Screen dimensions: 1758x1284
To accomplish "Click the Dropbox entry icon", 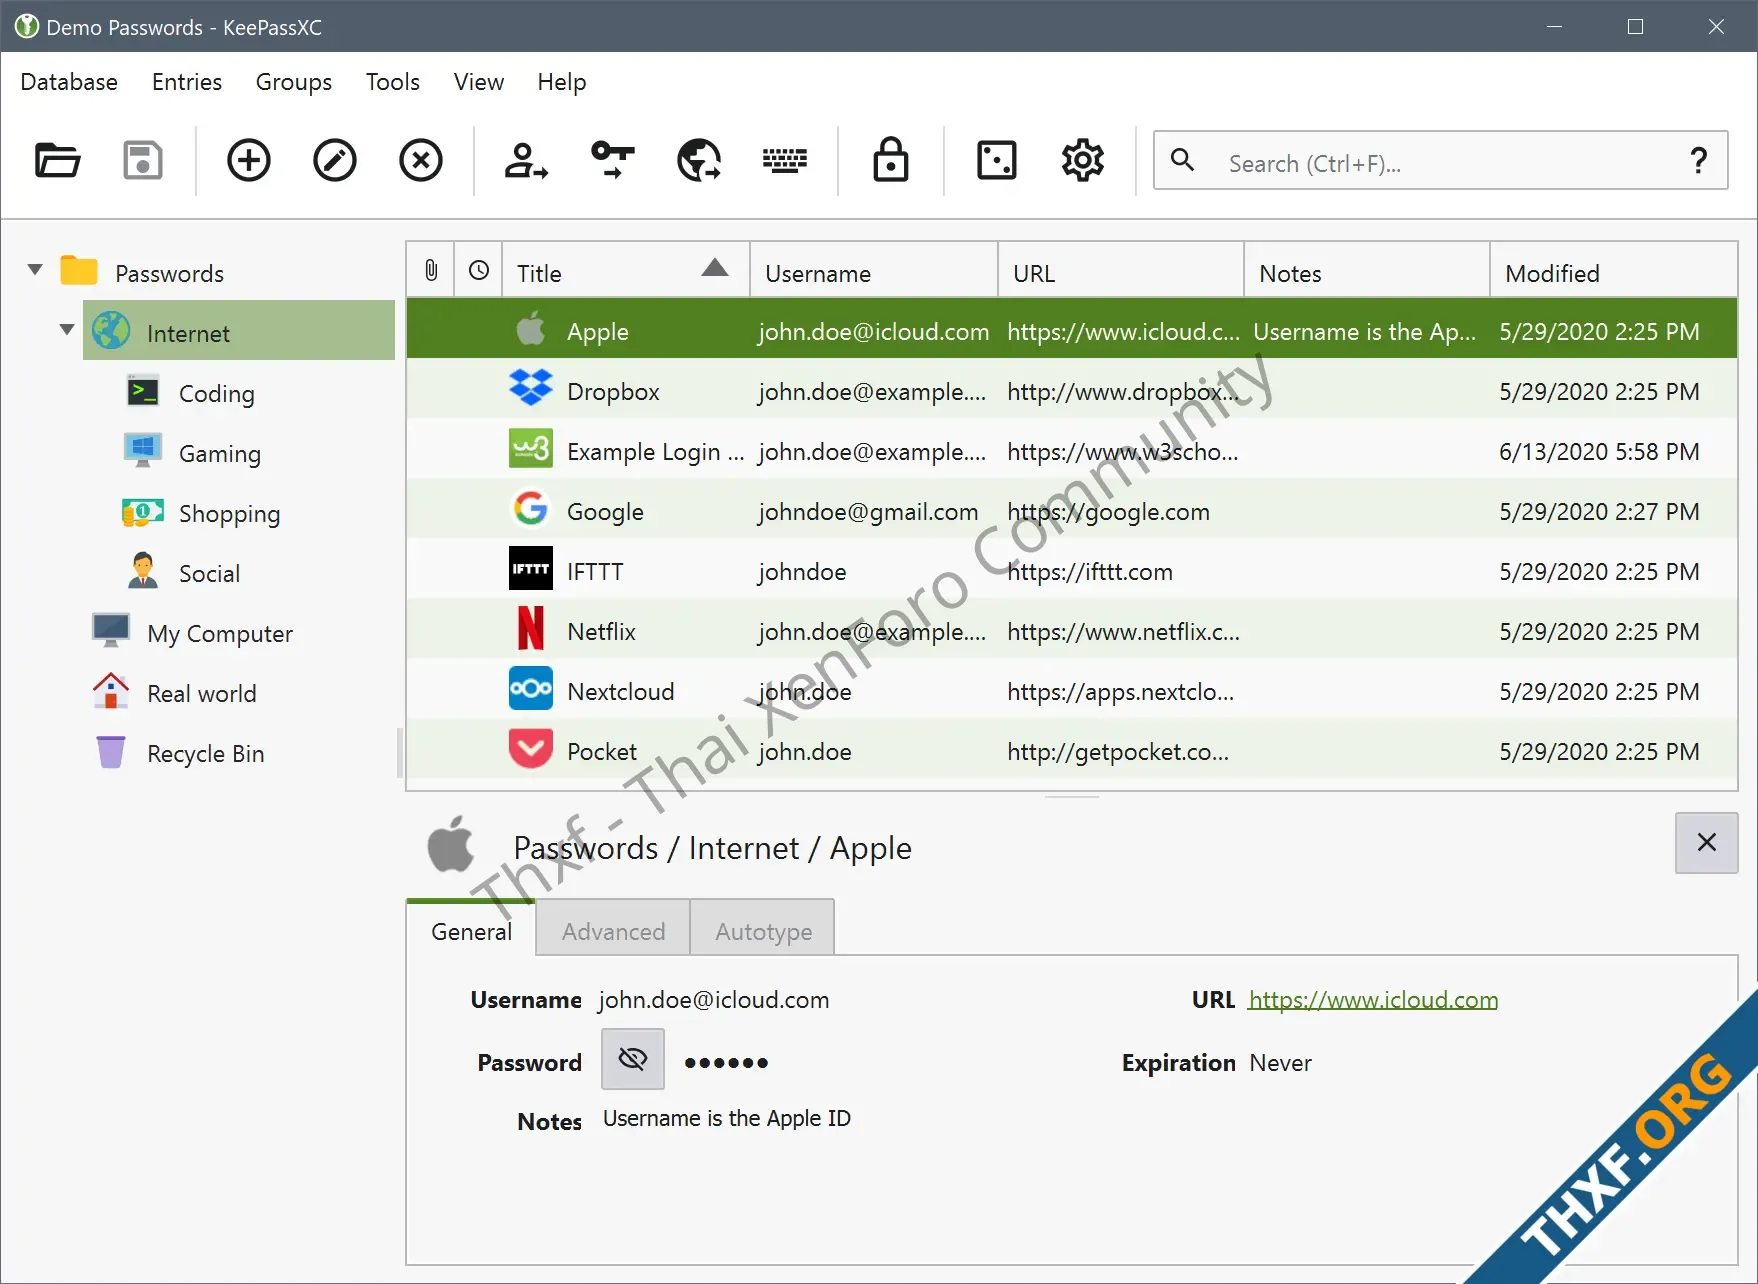I will point(531,388).
